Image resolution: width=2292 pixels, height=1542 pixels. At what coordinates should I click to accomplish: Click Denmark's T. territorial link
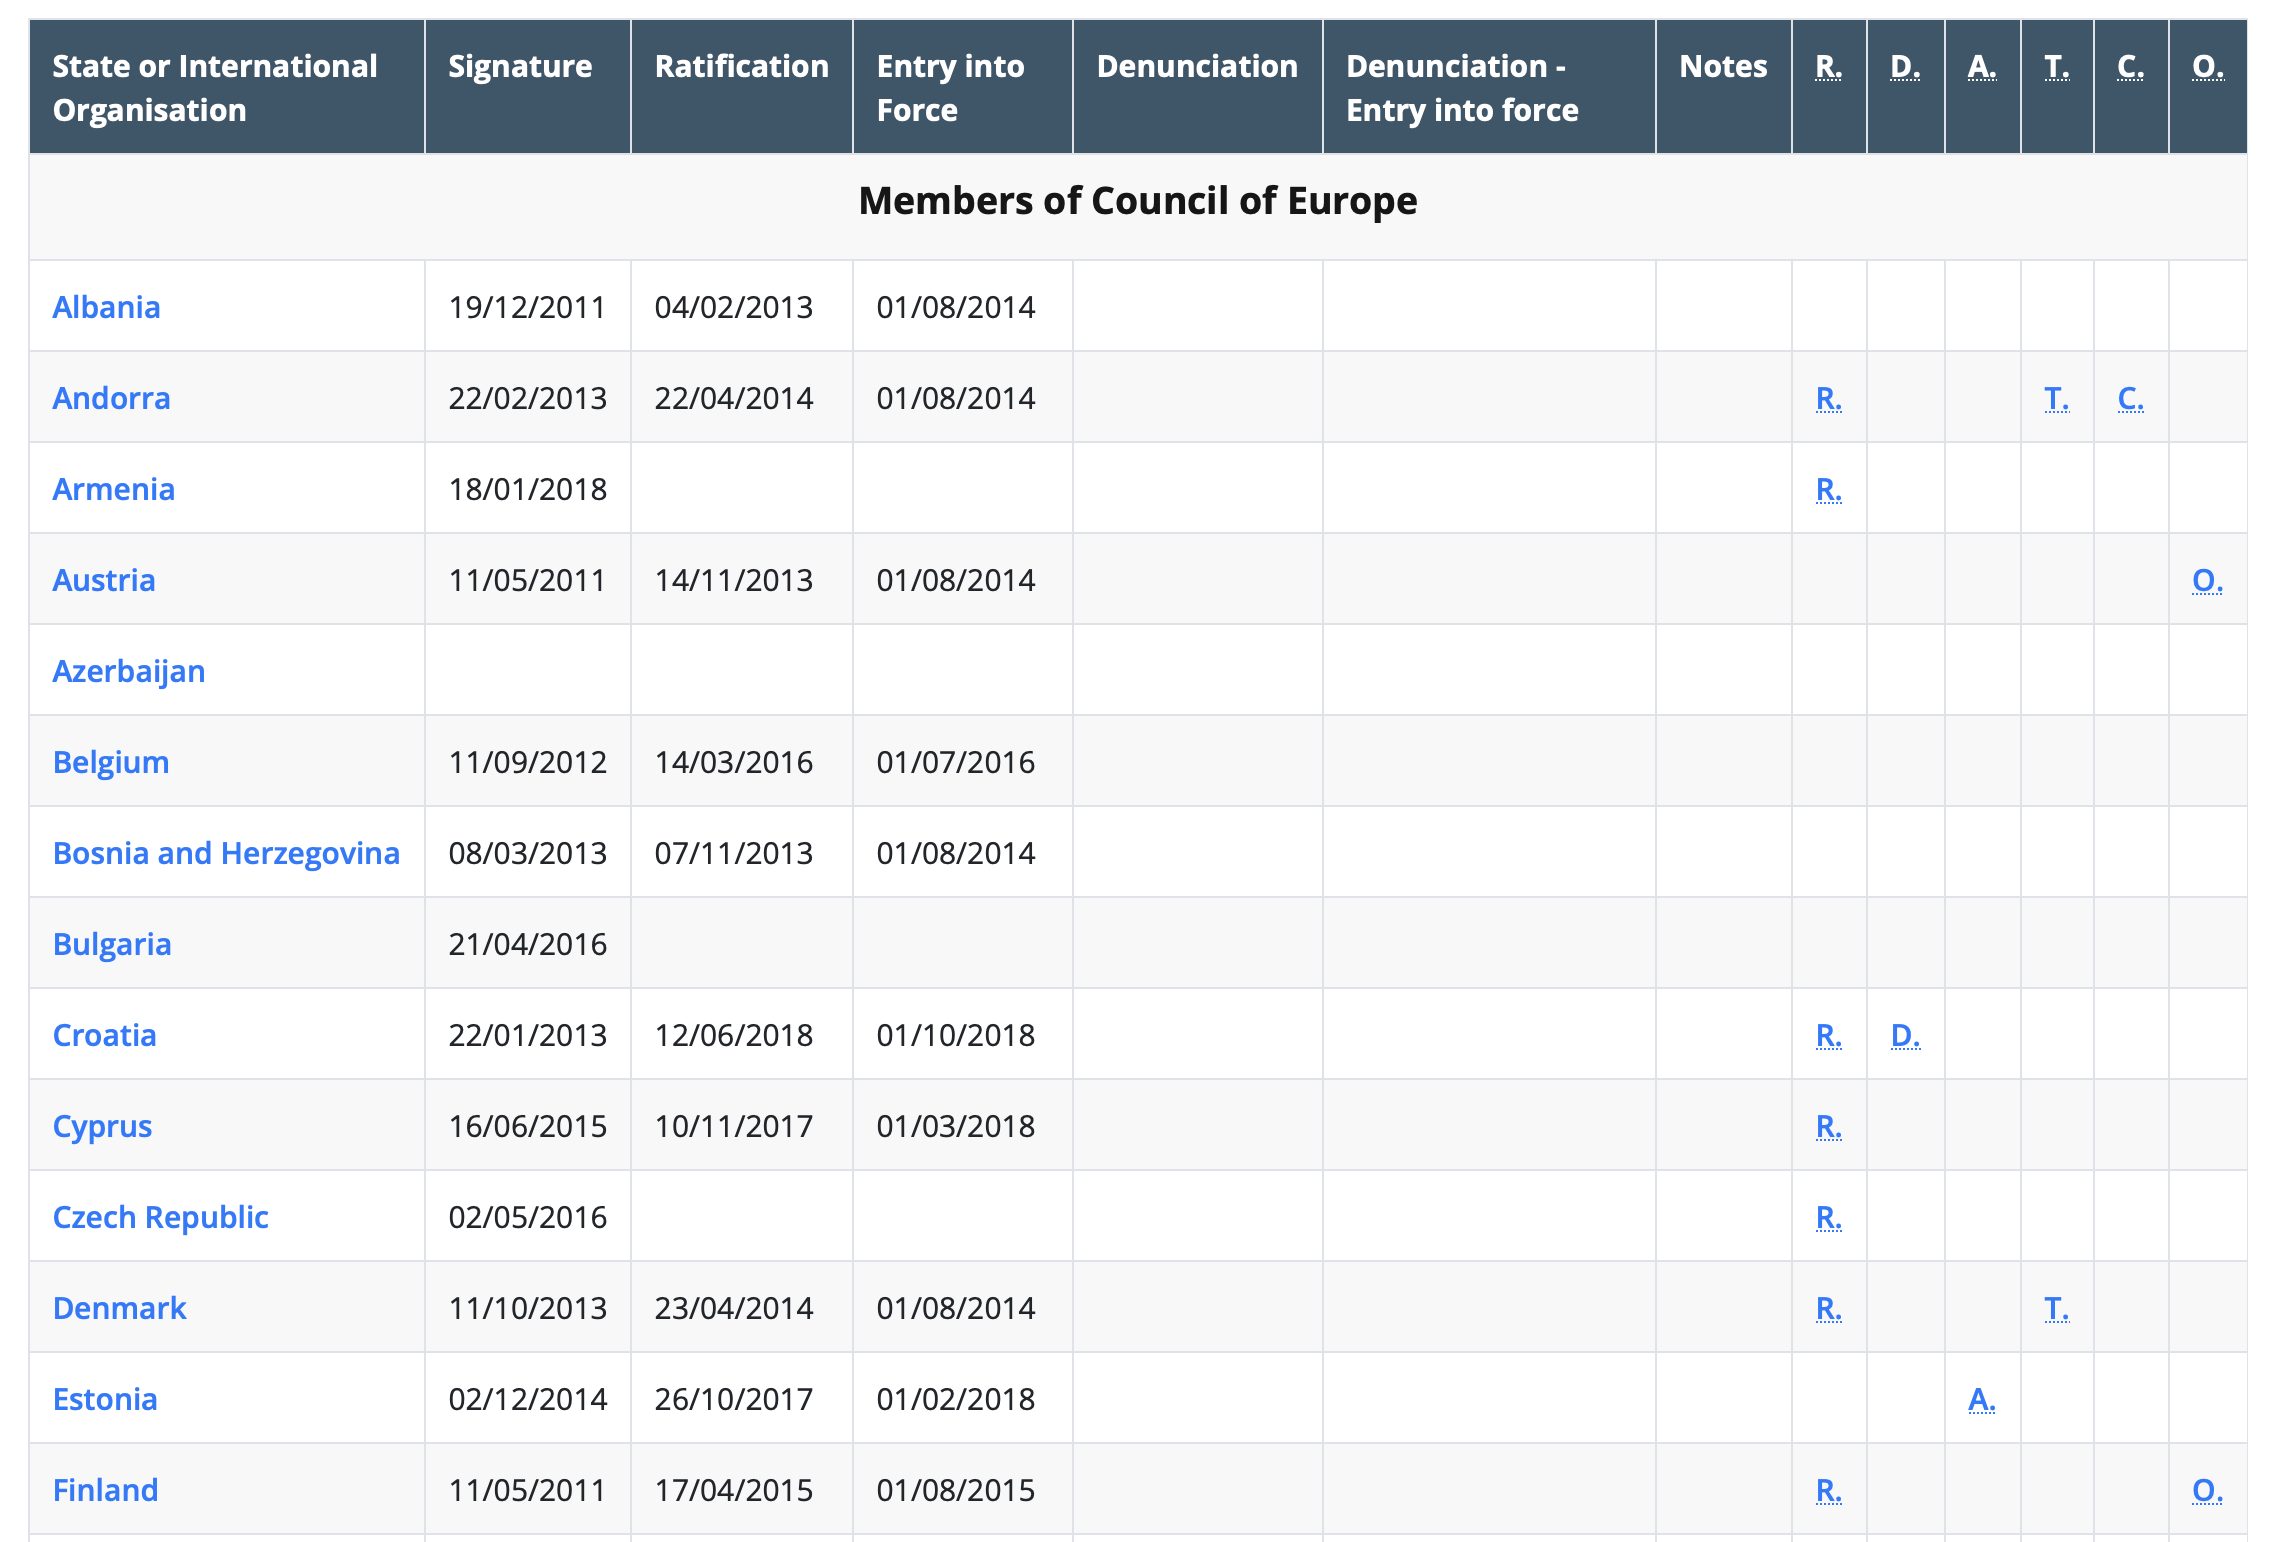pyautogui.click(x=2056, y=1308)
